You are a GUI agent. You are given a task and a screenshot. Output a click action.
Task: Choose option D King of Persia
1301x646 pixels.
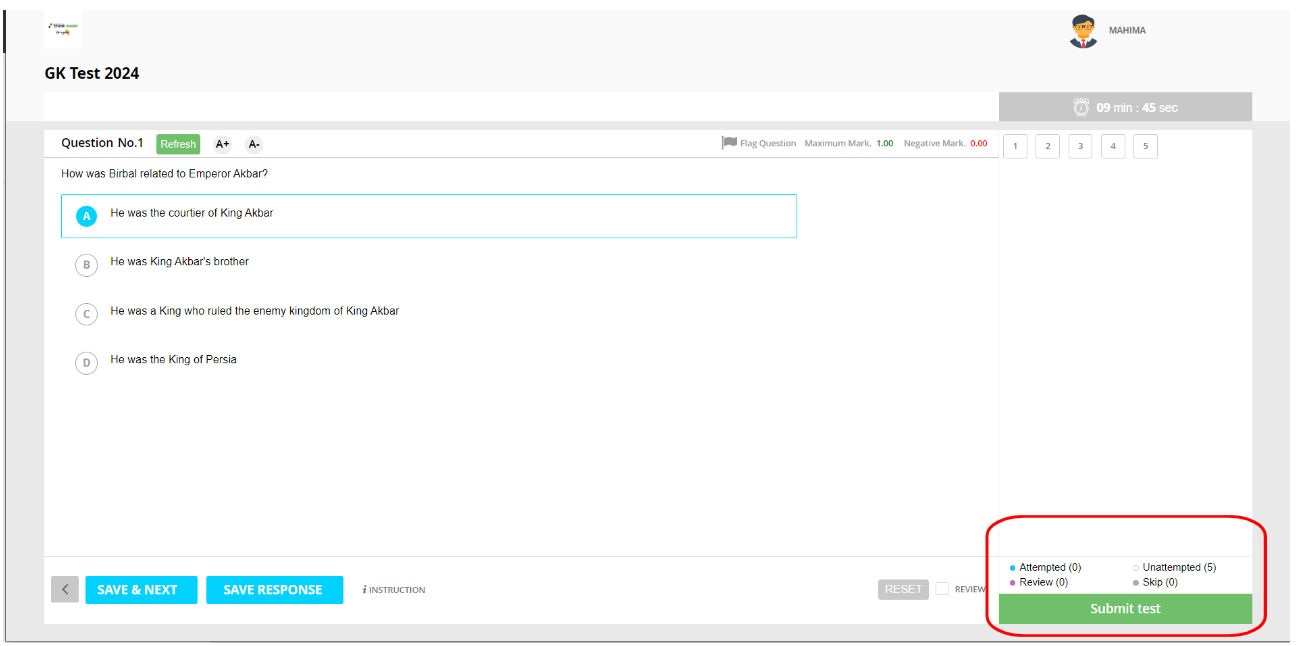click(x=87, y=363)
